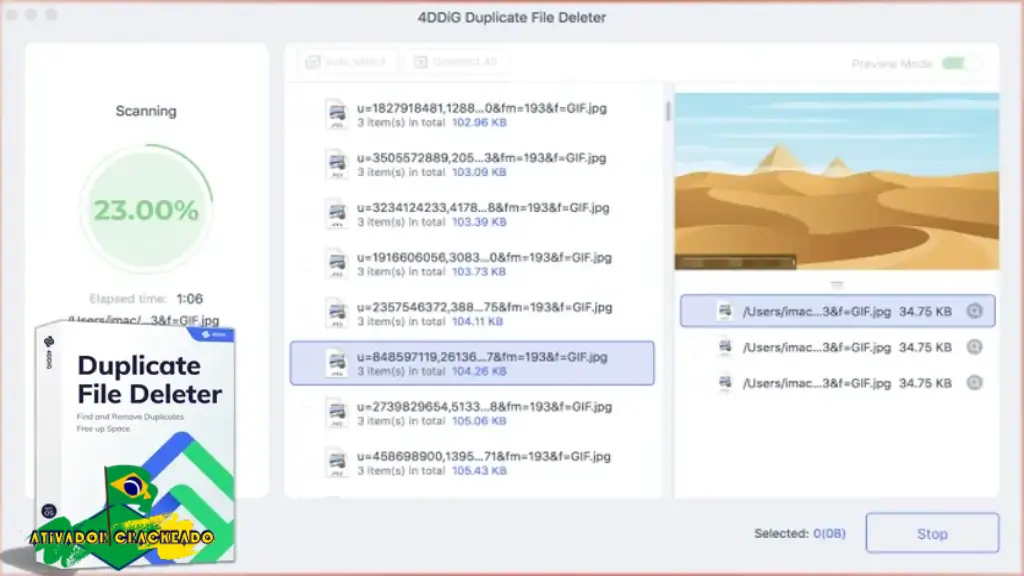Image resolution: width=1024 pixels, height=576 pixels.
Task: Click file icon in last /Users/imac row
Action: pos(725,383)
